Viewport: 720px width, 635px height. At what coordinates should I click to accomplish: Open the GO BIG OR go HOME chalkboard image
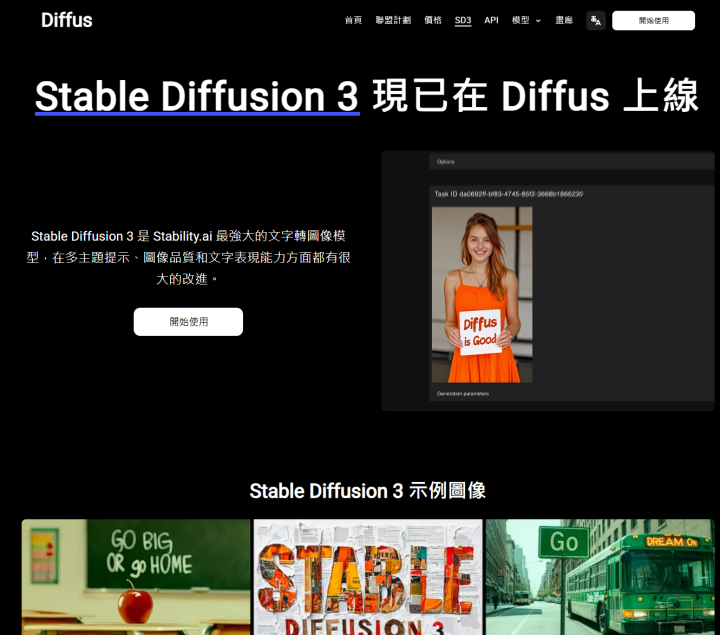click(x=136, y=576)
